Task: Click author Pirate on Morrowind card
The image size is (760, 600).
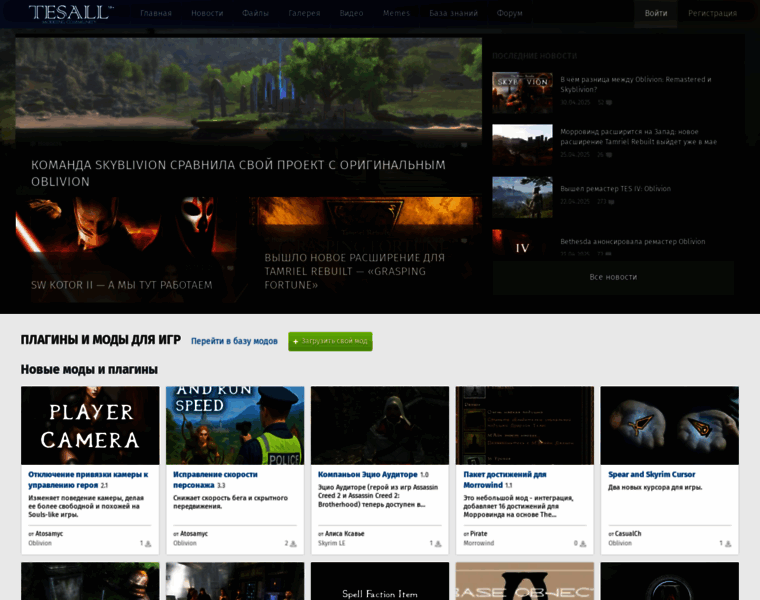Action: click(478, 534)
